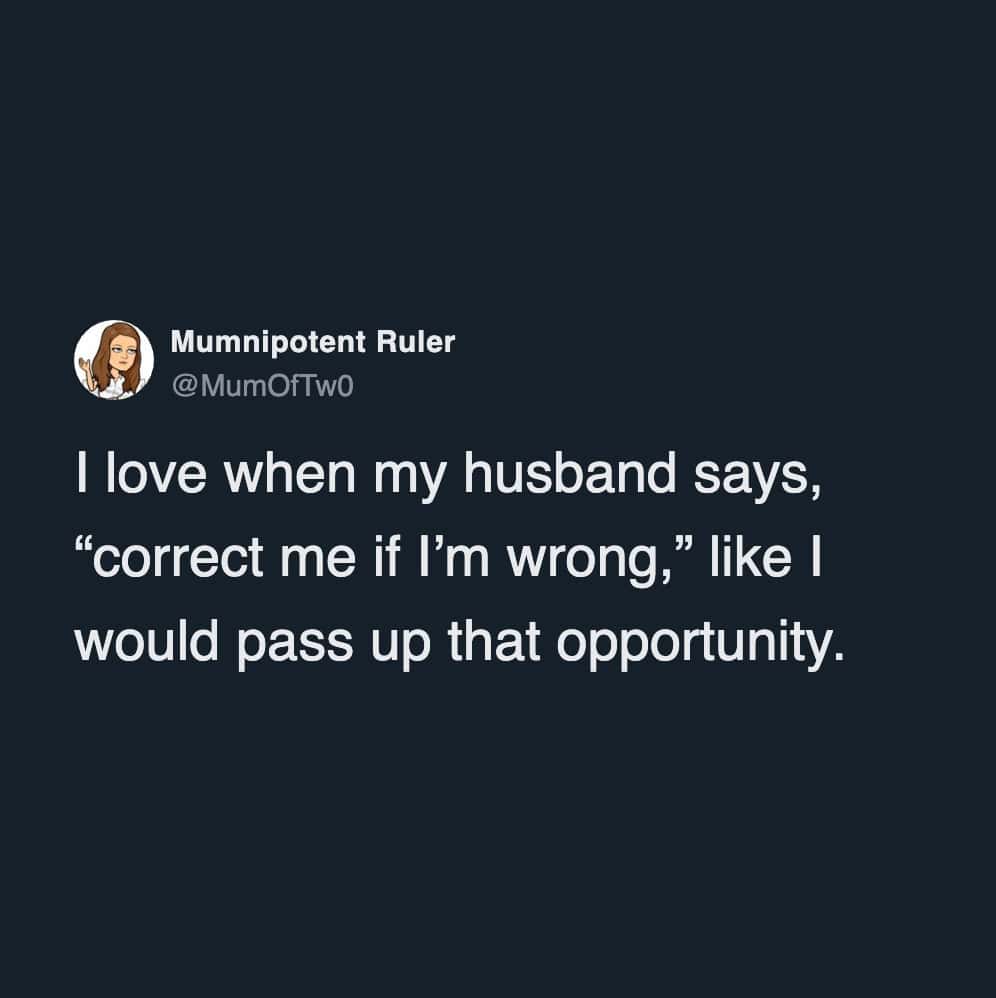This screenshot has width=996, height=998.
Task: Click the word "Ruler" in the name
Action: click(415, 342)
